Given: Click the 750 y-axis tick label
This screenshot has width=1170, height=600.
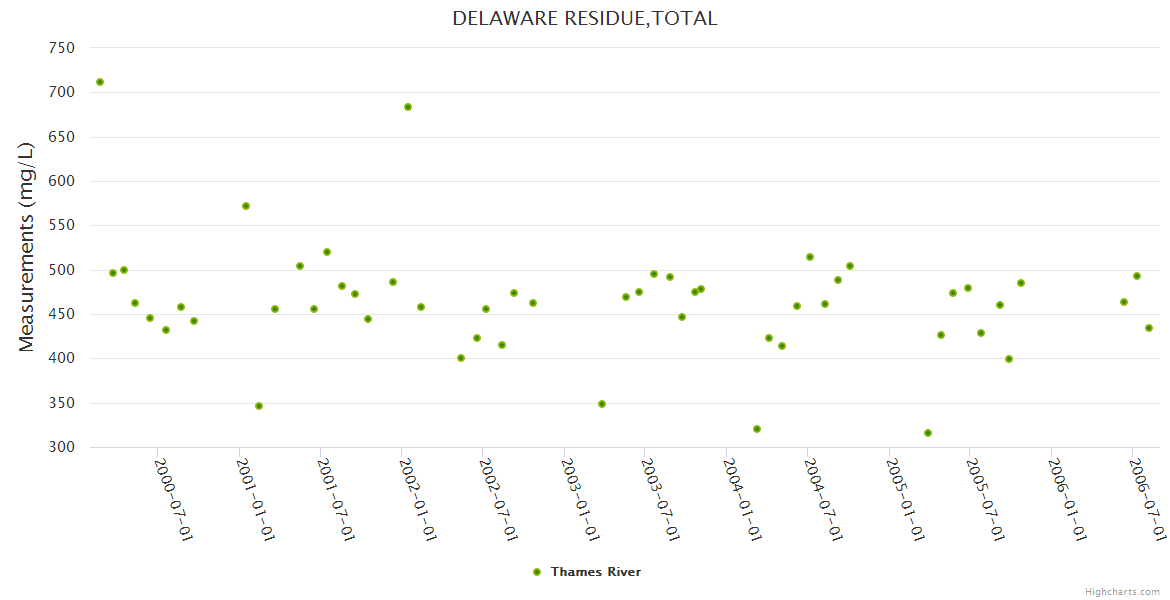Looking at the screenshot, I should pyautogui.click(x=62, y=48).
